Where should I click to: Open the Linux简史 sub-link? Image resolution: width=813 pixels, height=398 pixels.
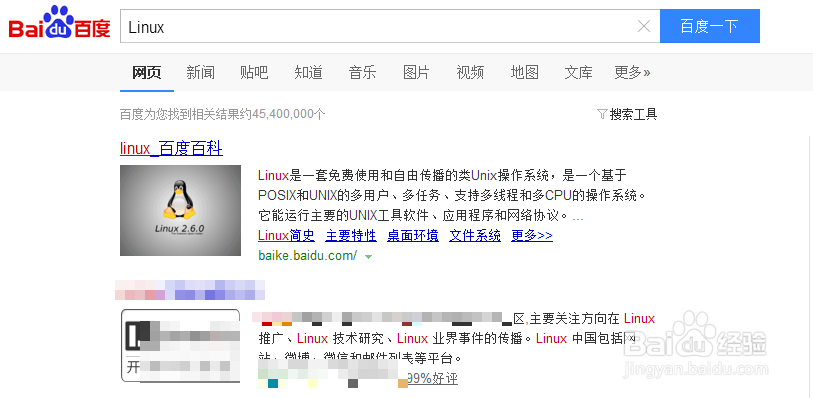(286, 236)
